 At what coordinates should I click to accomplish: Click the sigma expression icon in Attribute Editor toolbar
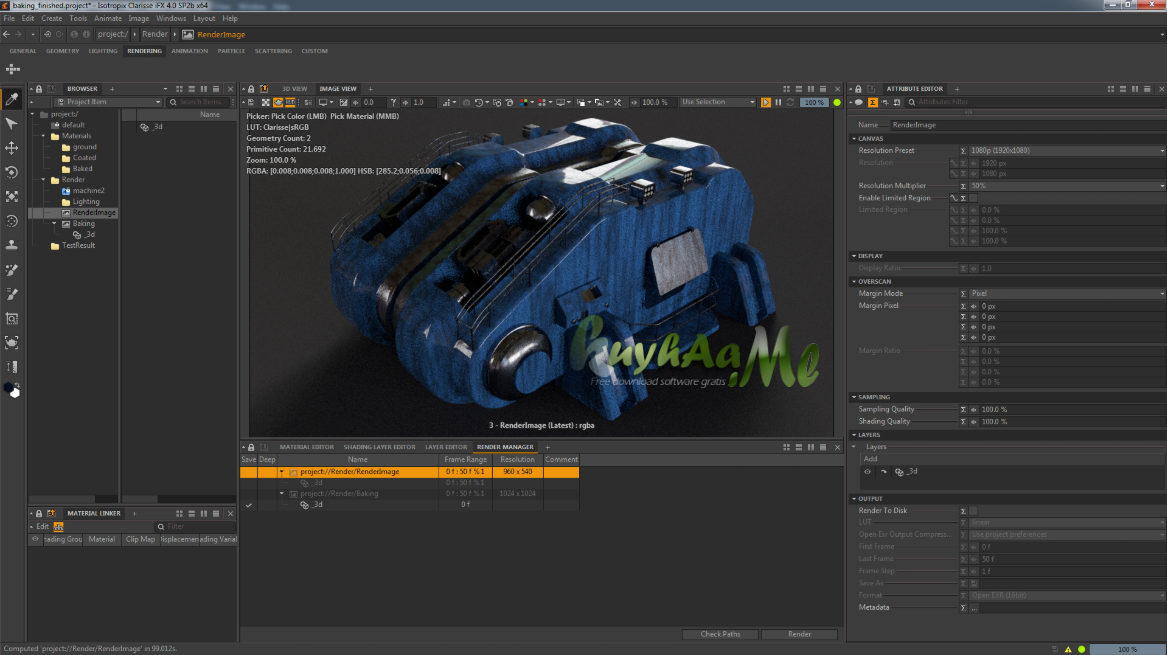coord(872,102)
